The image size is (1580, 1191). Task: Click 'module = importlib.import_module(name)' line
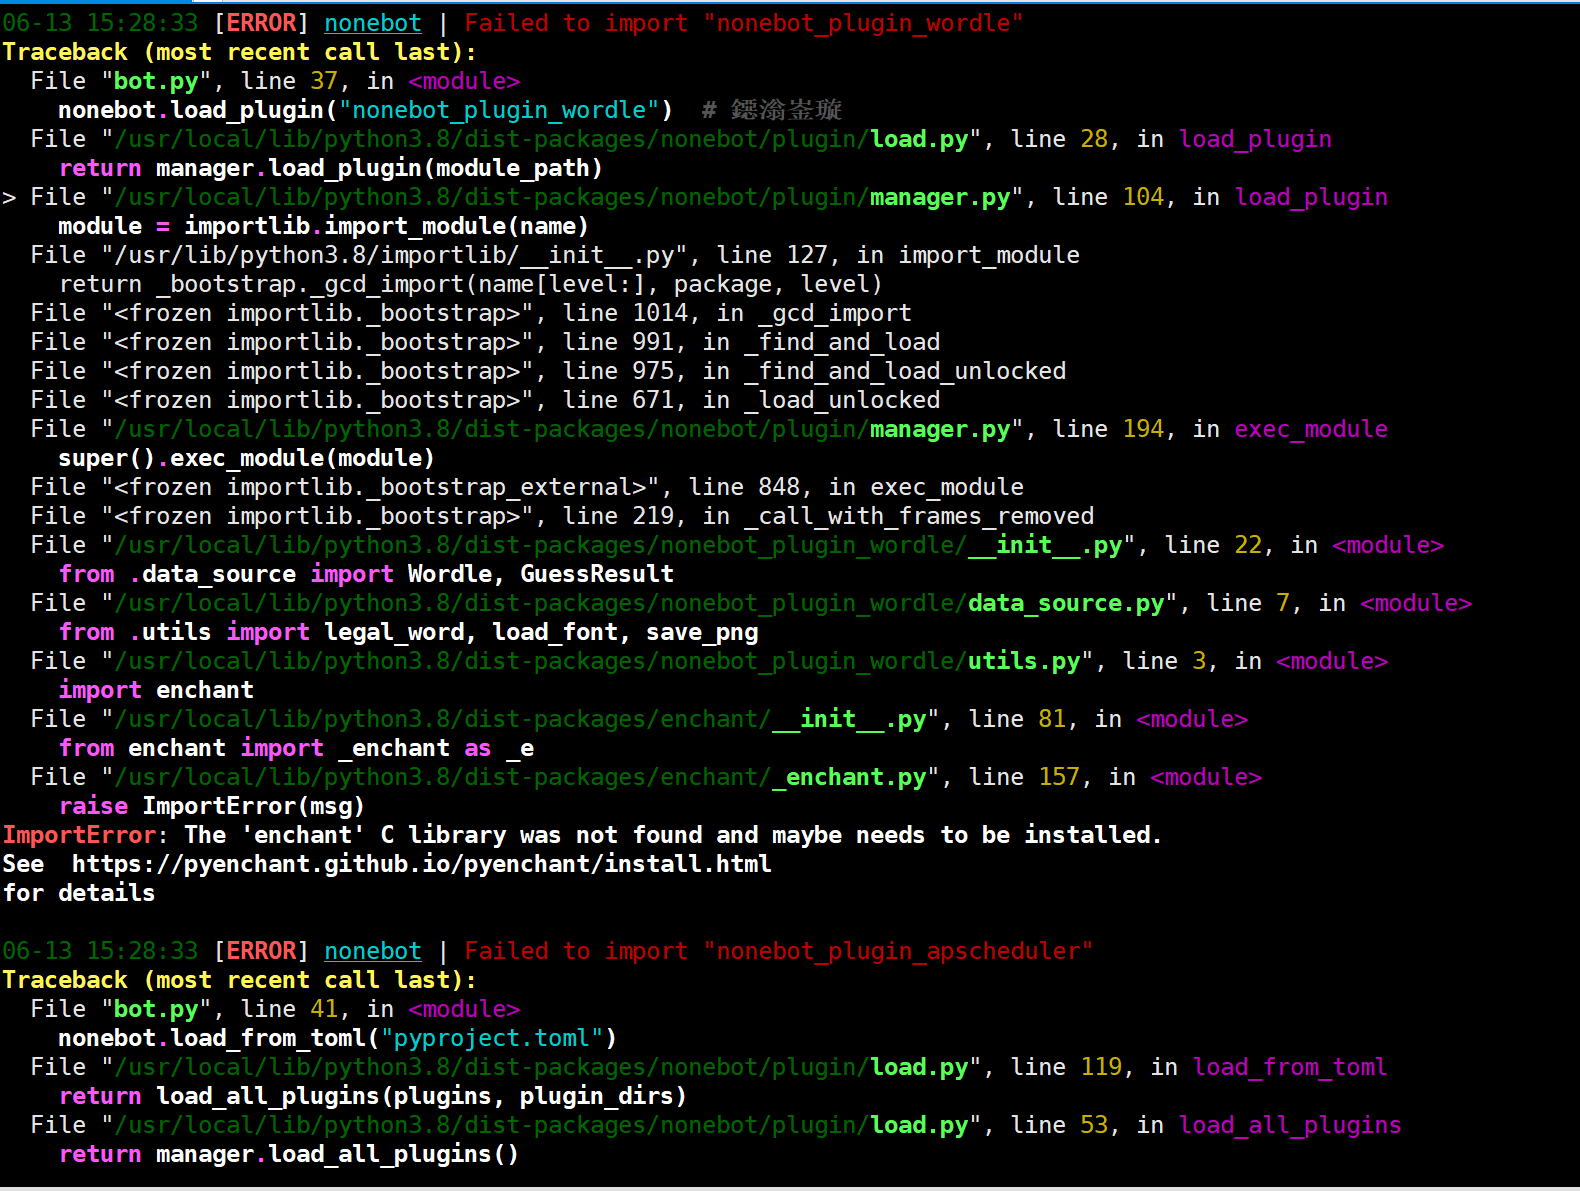coord(323,226)
